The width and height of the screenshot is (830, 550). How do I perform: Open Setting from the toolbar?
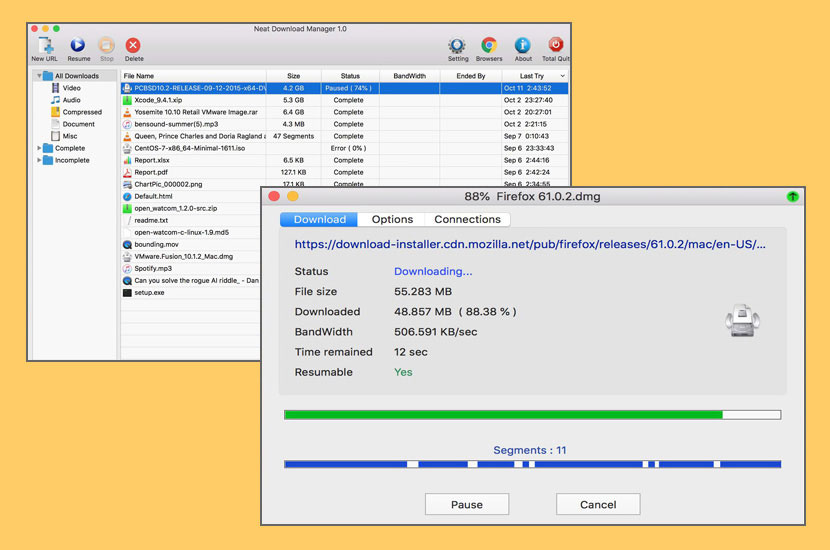(457, 46)
